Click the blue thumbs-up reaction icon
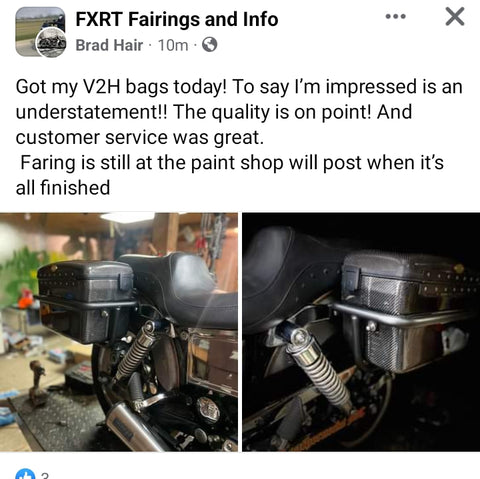Viewport: 480px width, 479px height. 25,474
